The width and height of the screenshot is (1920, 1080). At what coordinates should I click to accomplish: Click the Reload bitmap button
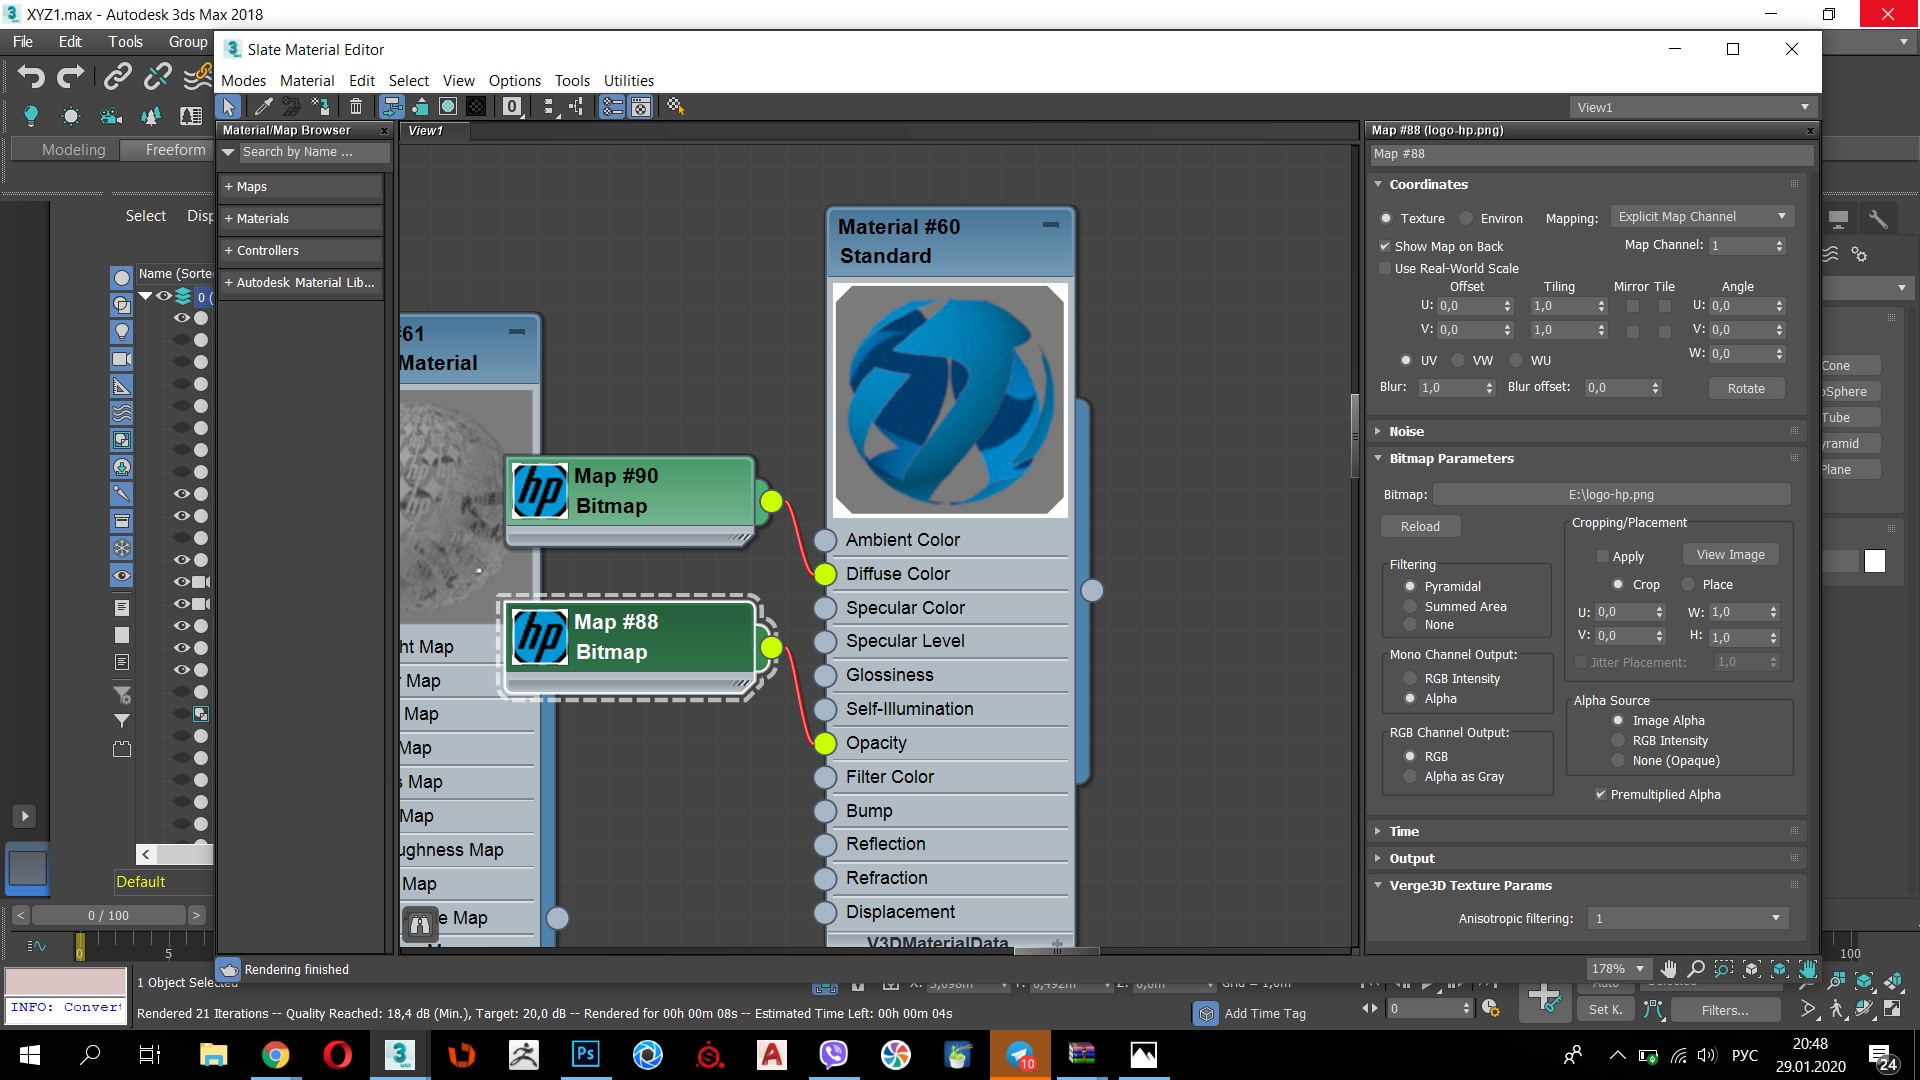[x=1420, y=526]
